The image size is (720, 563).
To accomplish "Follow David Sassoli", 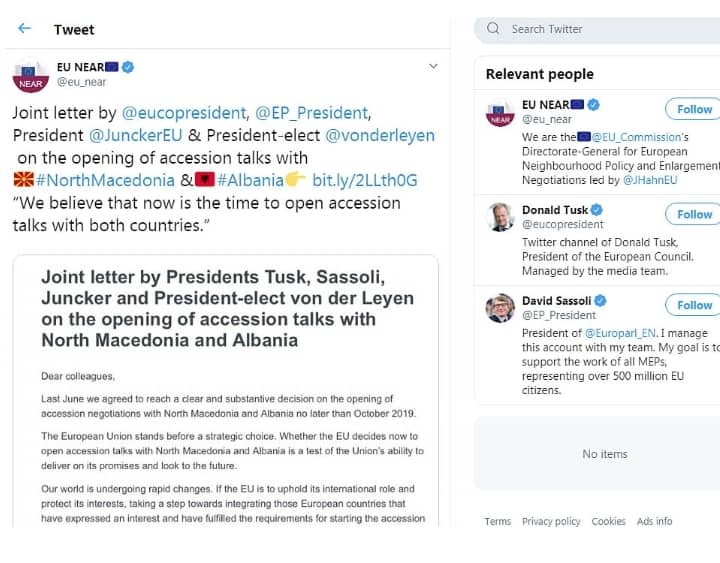I will point(693,305).
